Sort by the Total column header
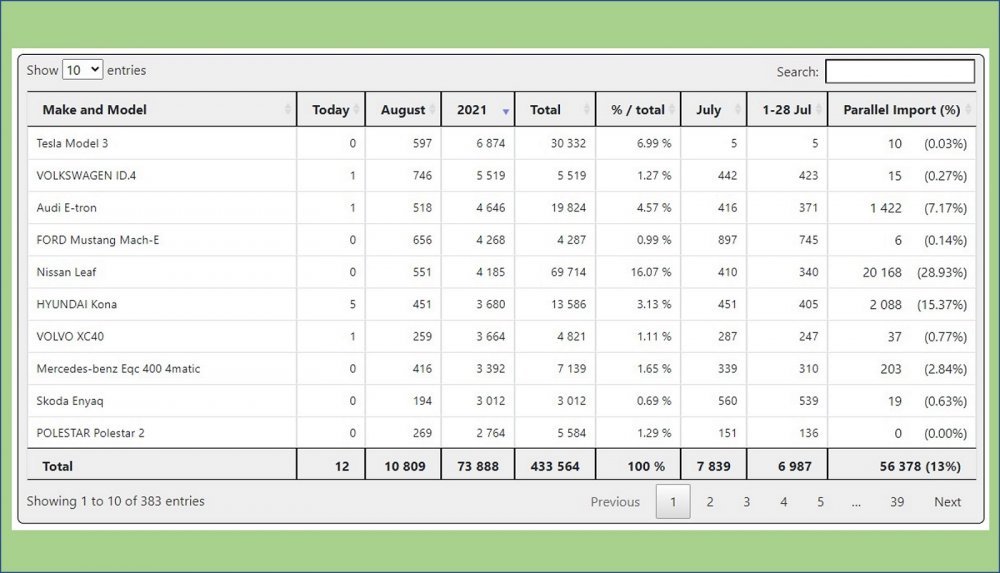 click(x=555, y=110)
